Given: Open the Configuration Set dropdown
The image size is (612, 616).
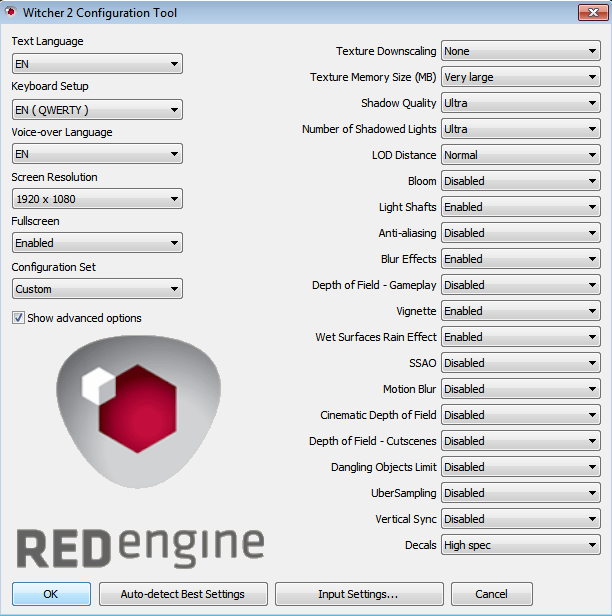Looking at the screenshot, I should 97,289.
